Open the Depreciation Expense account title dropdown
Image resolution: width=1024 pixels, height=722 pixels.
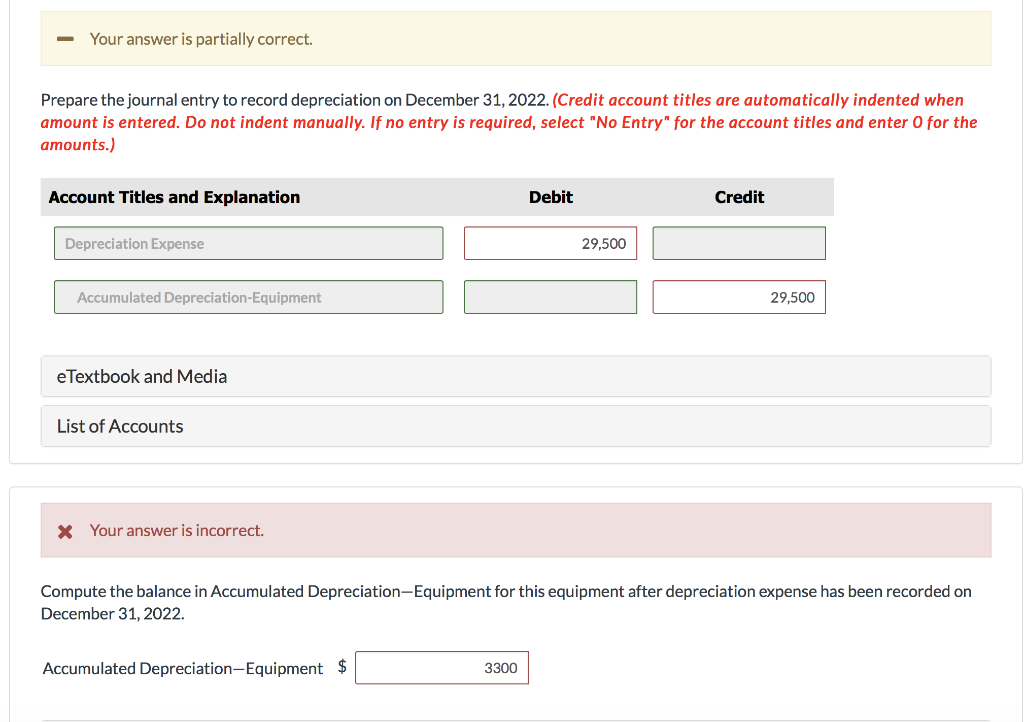248,243
